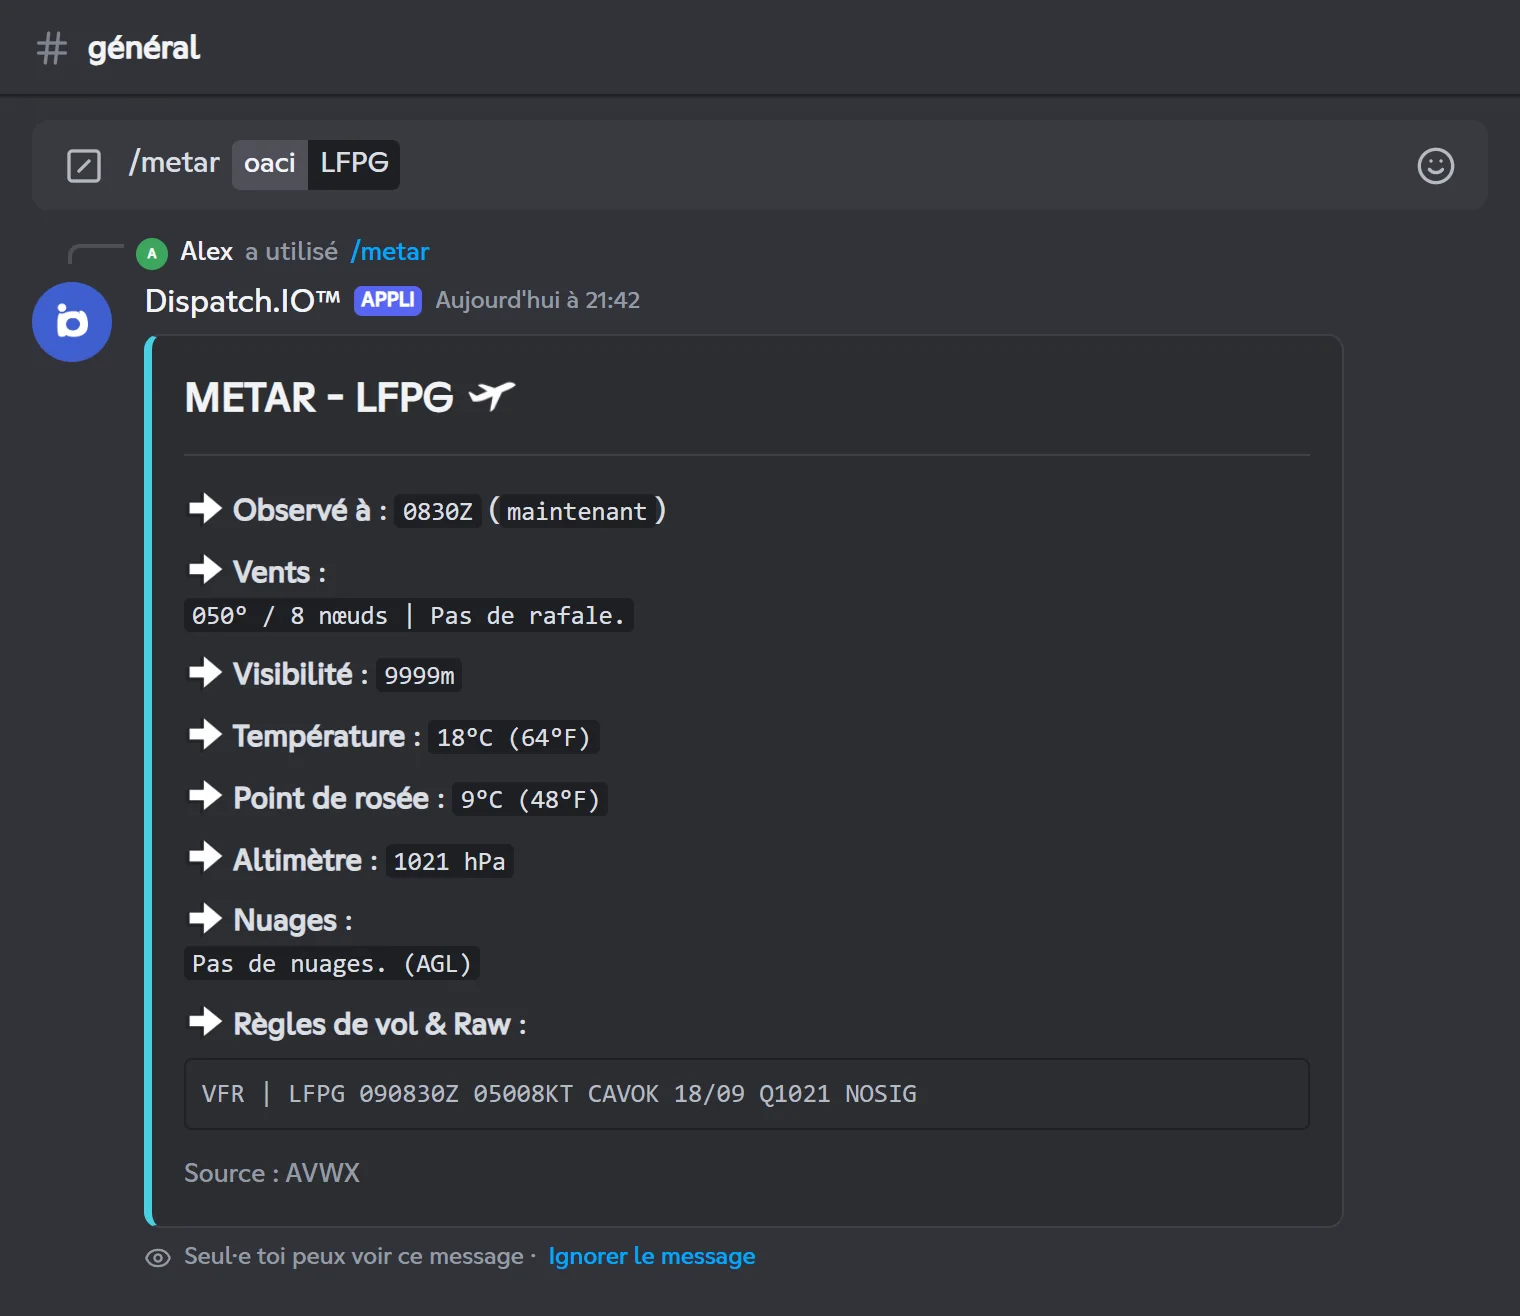Click the général channel name
The width and height of the screenshot is (1520, 1316).
coord(144,48)
